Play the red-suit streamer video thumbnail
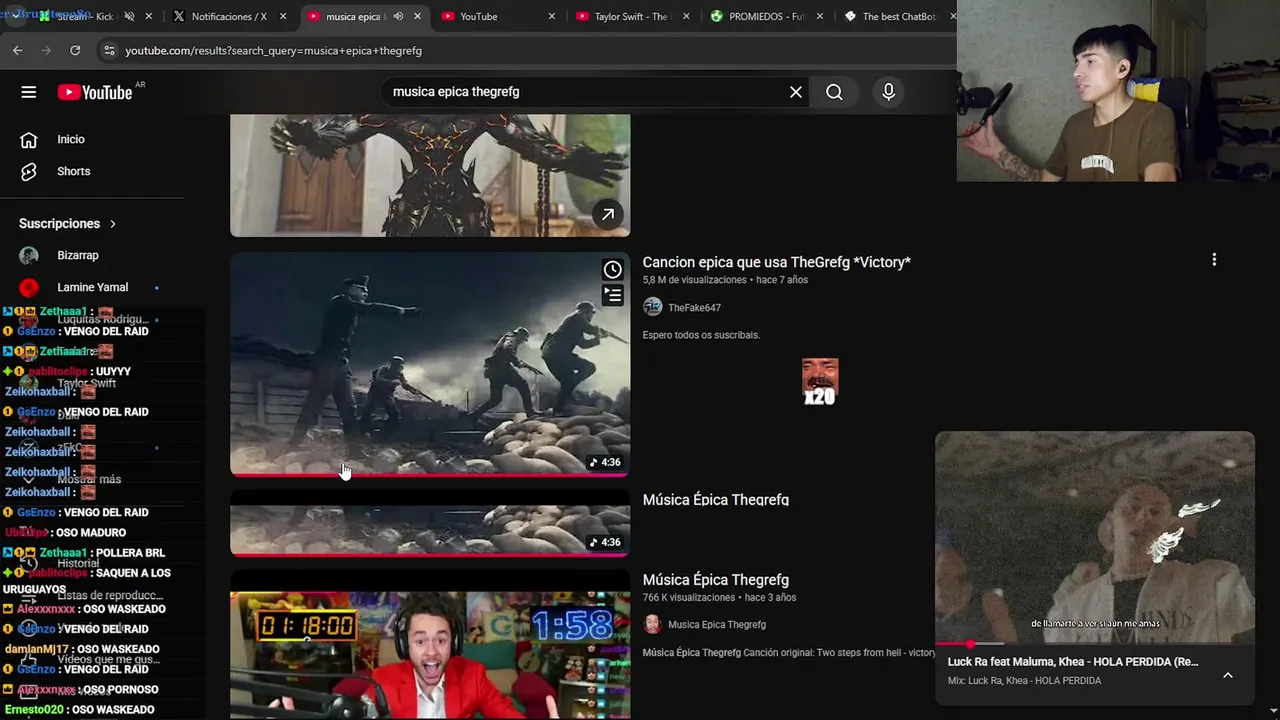Image resolution: width=1280 pixels, height=720 pixels. tap(430, 655)
